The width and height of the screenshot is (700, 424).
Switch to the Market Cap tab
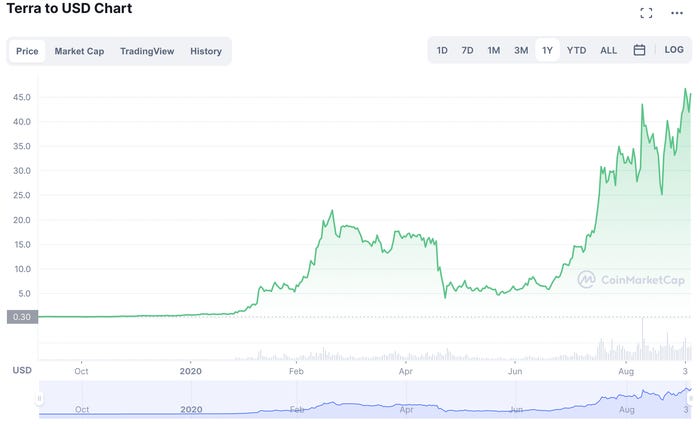pyautogui.click(x=79, y=51)
